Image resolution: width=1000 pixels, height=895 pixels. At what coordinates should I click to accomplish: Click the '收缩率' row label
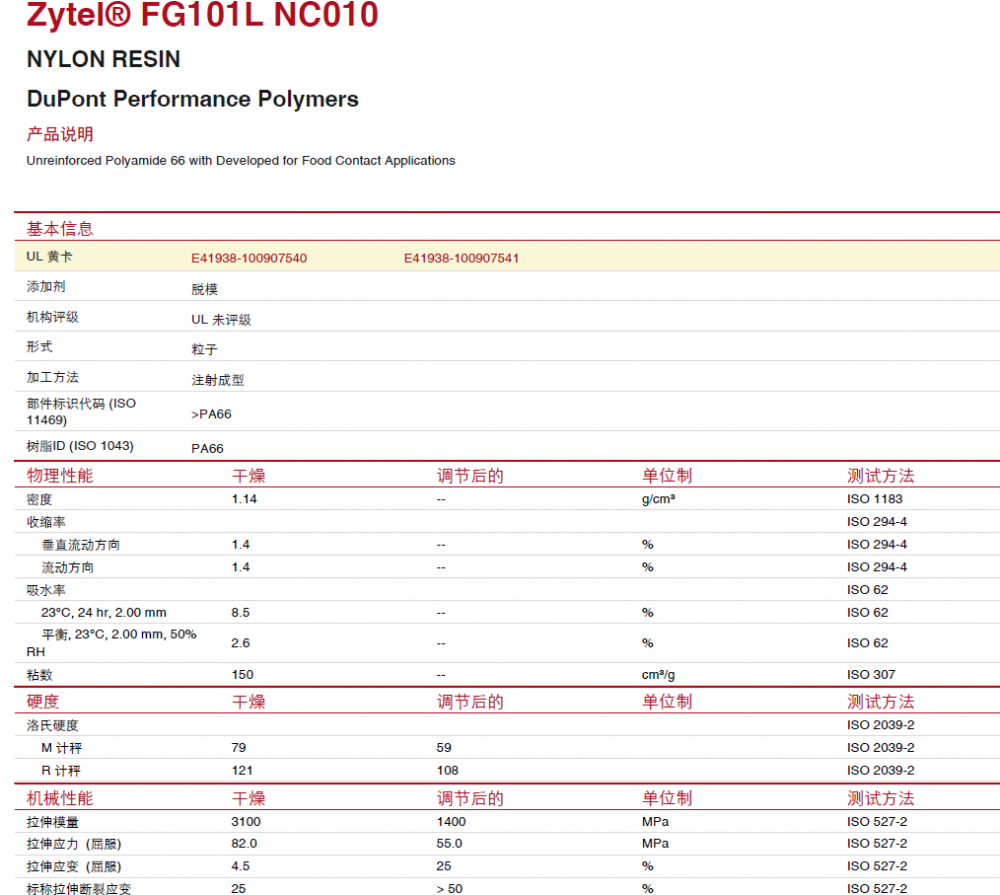coord(46,522)
